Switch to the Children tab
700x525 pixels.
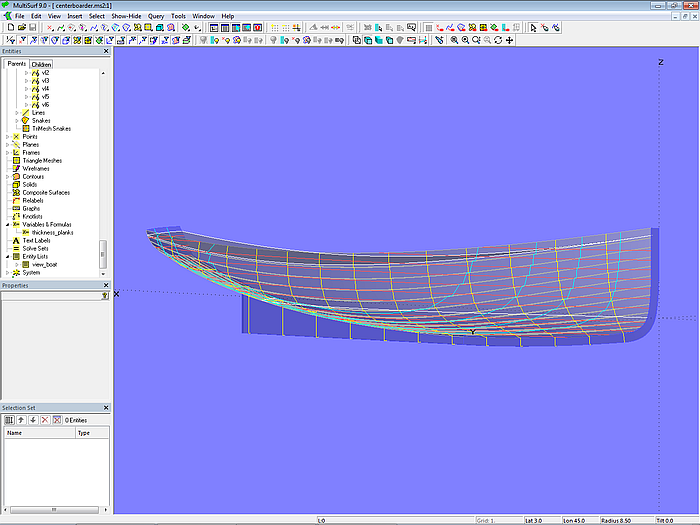(x=41, y=64)
